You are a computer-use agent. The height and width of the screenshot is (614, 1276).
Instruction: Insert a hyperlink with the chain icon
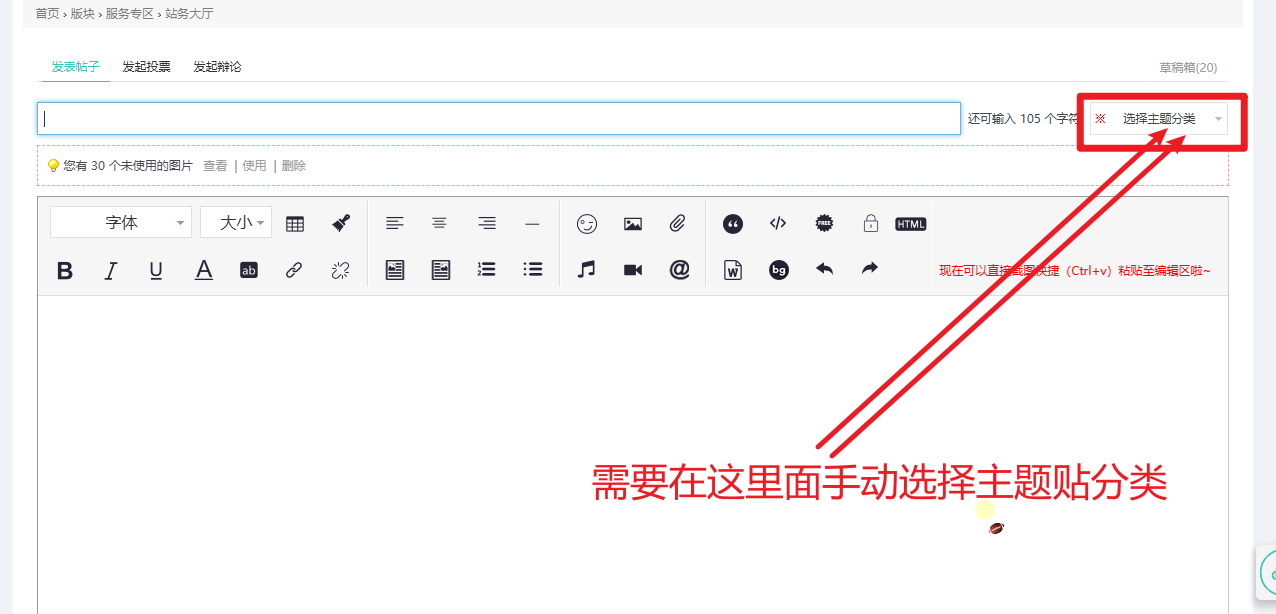(294, 270)
